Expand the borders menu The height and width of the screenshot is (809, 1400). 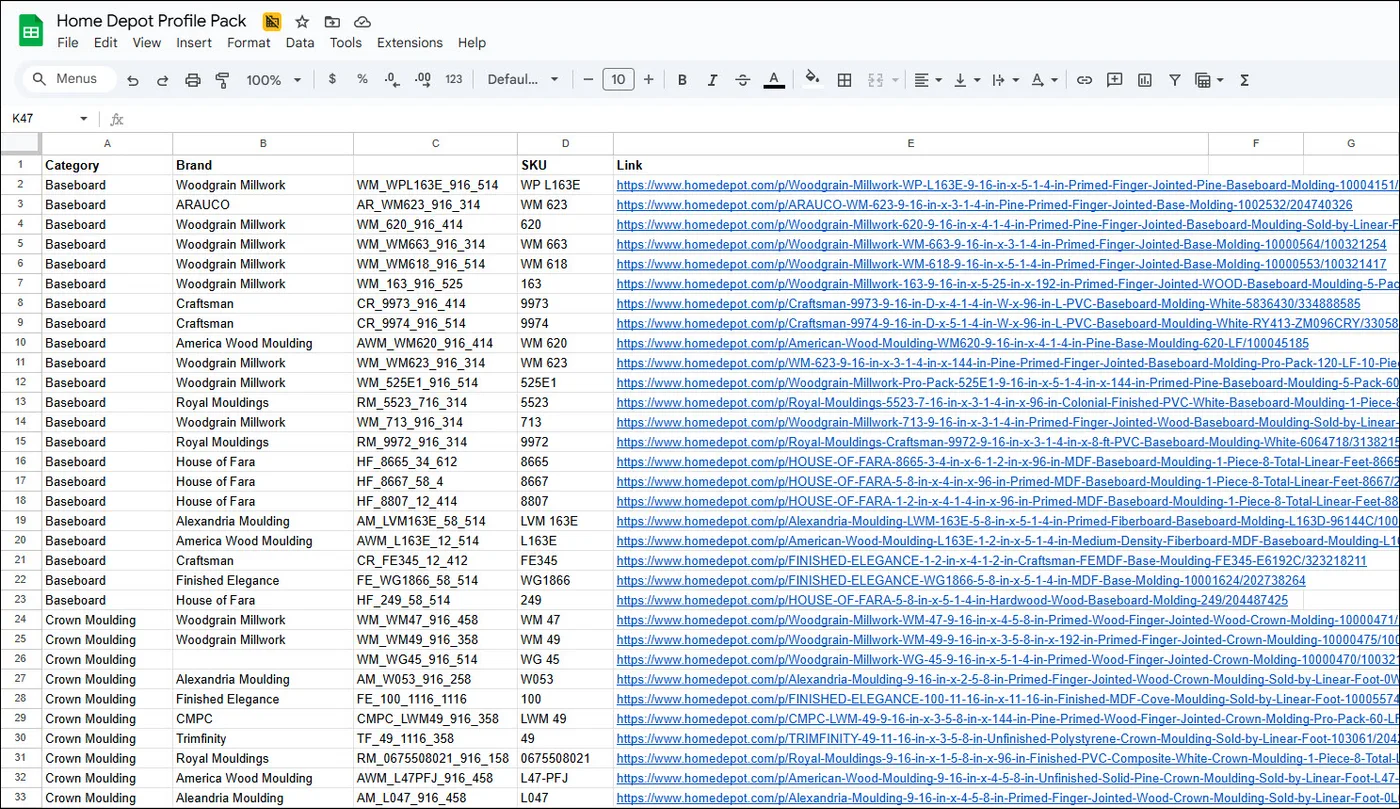[x=844, y=79]
